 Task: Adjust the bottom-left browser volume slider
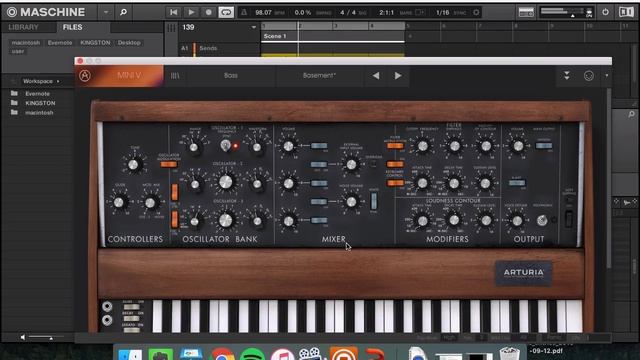click(x=46, y=337)
